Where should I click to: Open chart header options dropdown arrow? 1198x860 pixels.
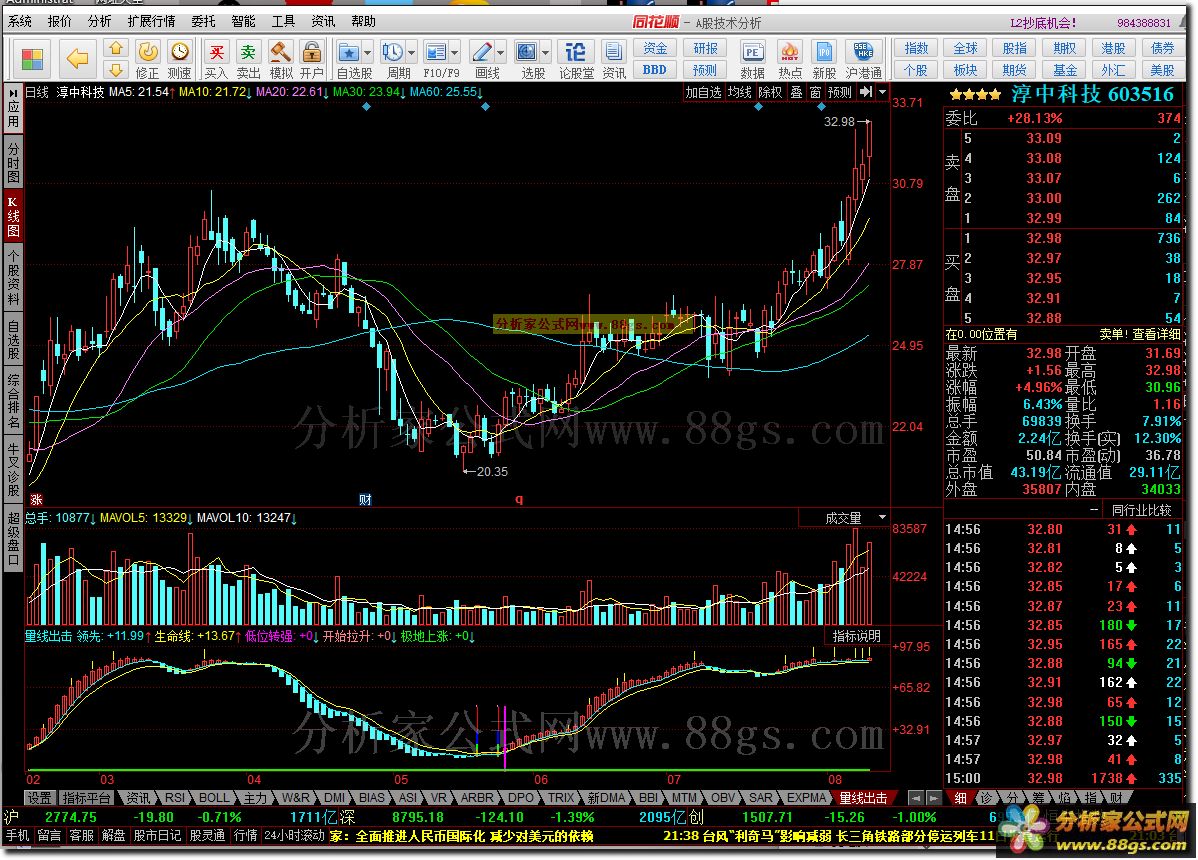point(882,92)
